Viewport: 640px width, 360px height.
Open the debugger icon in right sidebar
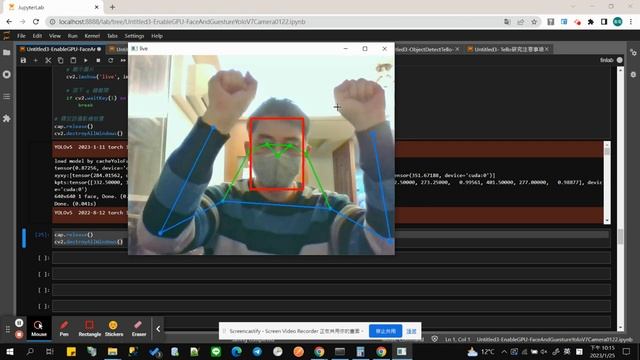[633, 75]
